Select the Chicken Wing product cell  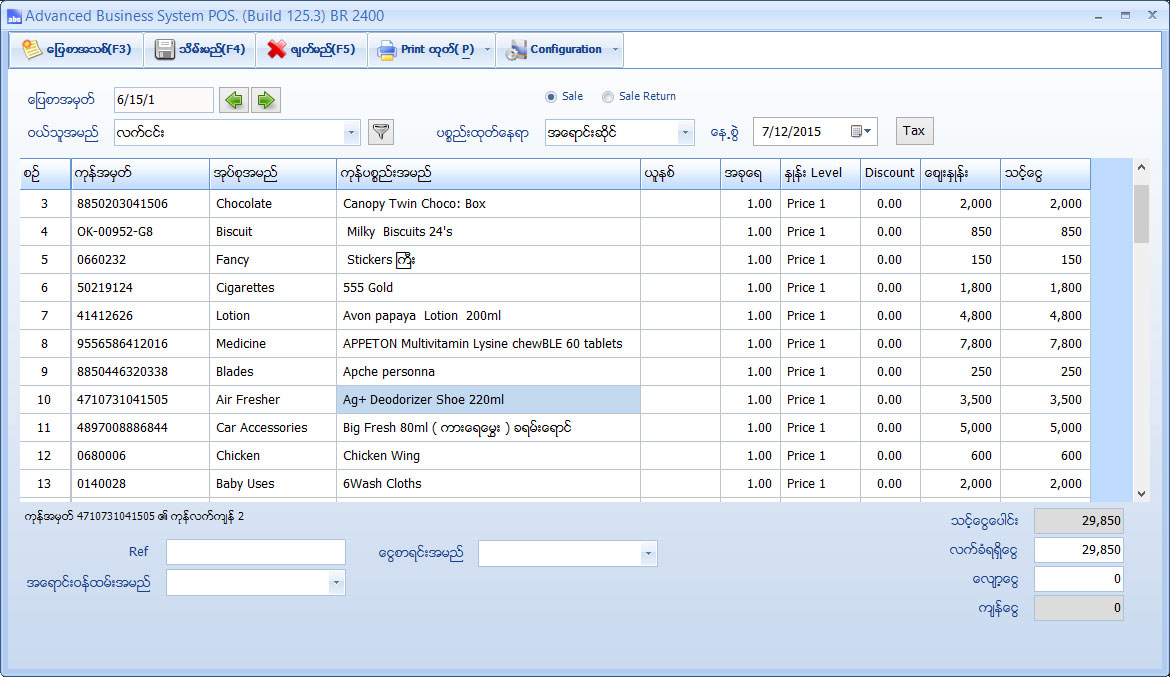coord(489,456)
